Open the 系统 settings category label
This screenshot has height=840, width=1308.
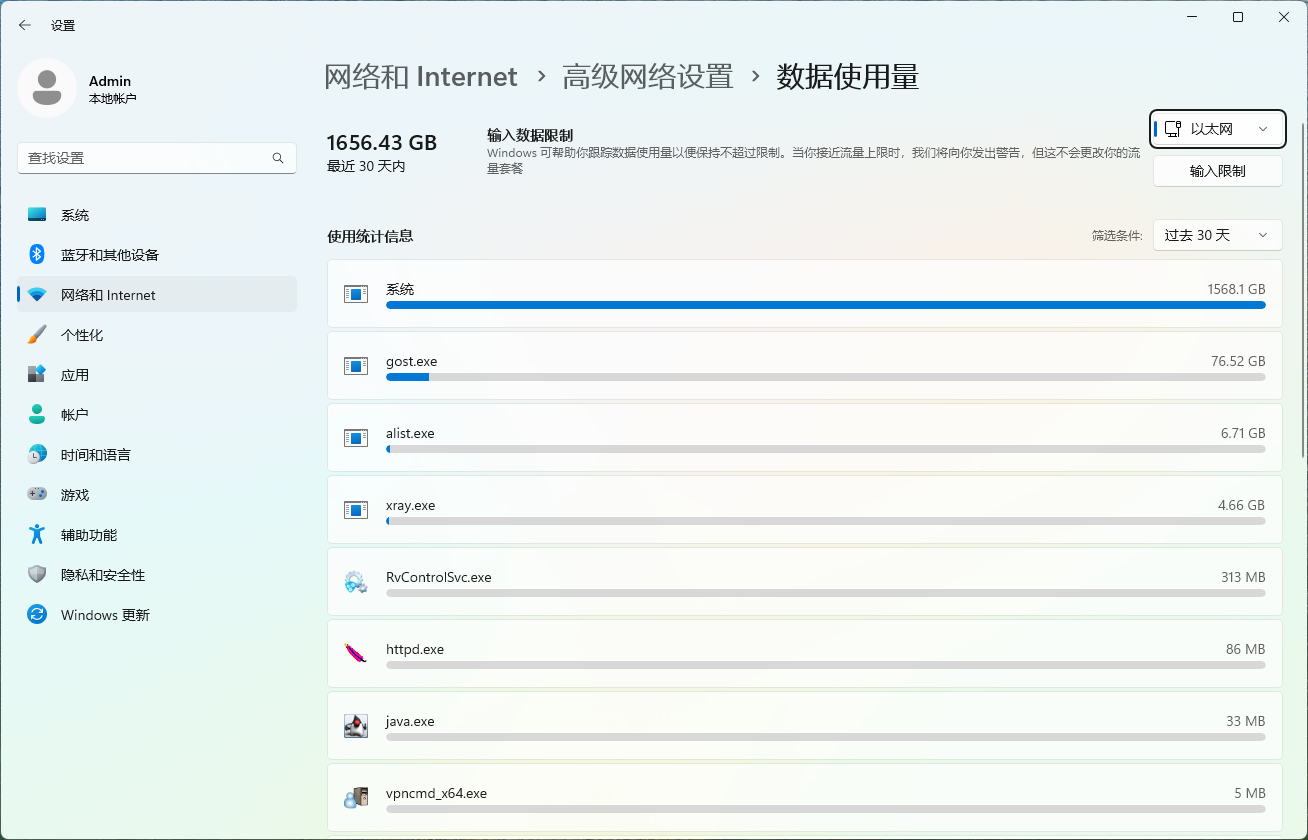click(75, 215)
